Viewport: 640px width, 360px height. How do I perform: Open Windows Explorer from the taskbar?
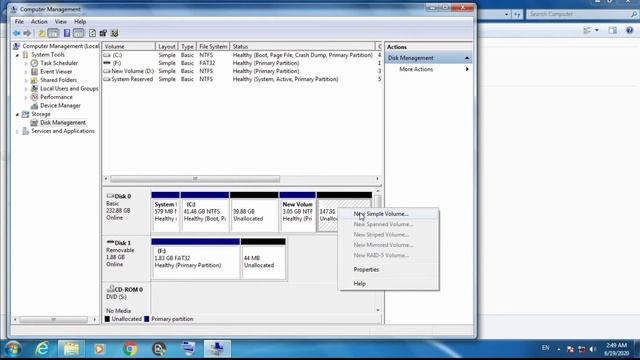coord(71,349)
